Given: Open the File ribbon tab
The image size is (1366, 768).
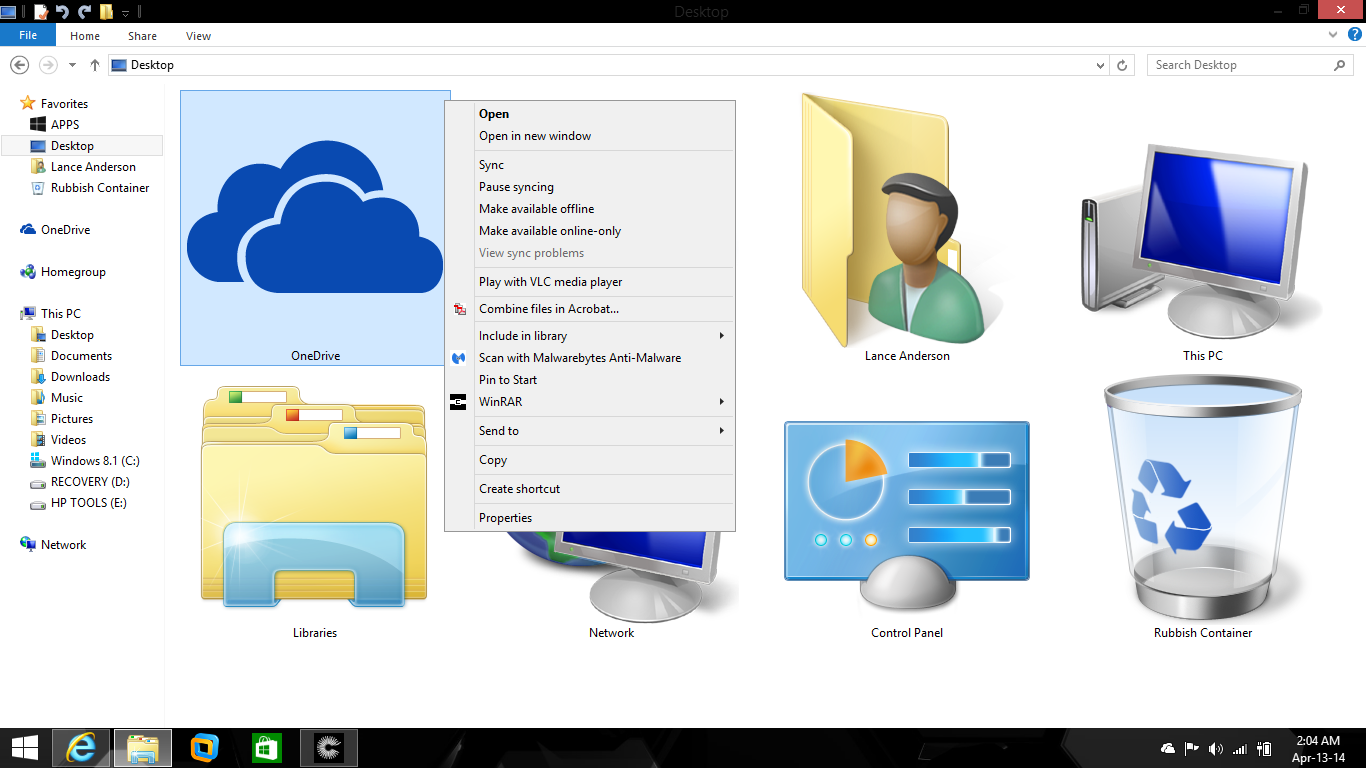Looking at the screenshot, I should click(x=28, y=35).
